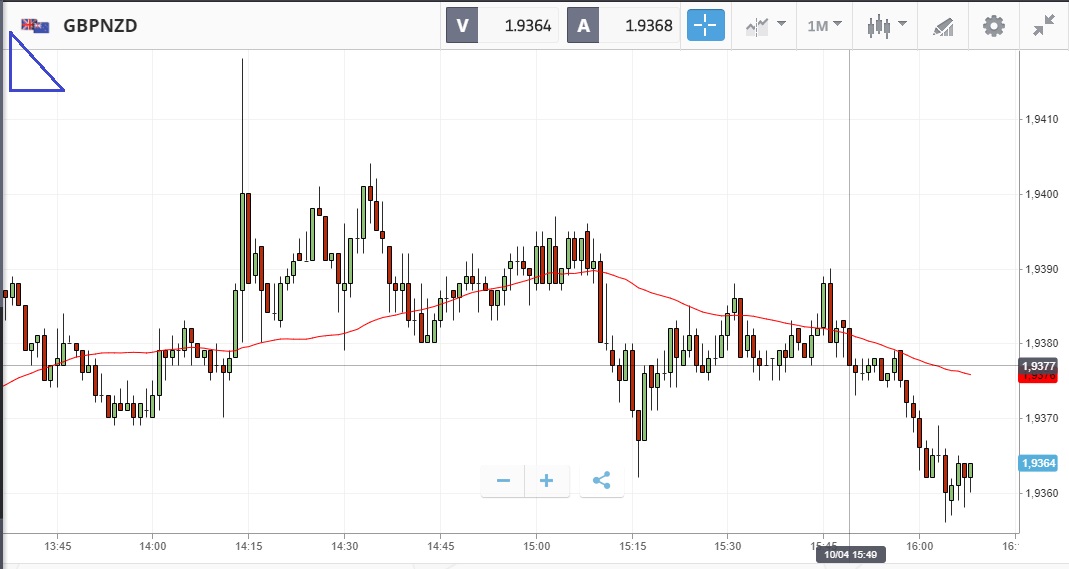Open the 1M timeframe dropdown

[825, 26]
